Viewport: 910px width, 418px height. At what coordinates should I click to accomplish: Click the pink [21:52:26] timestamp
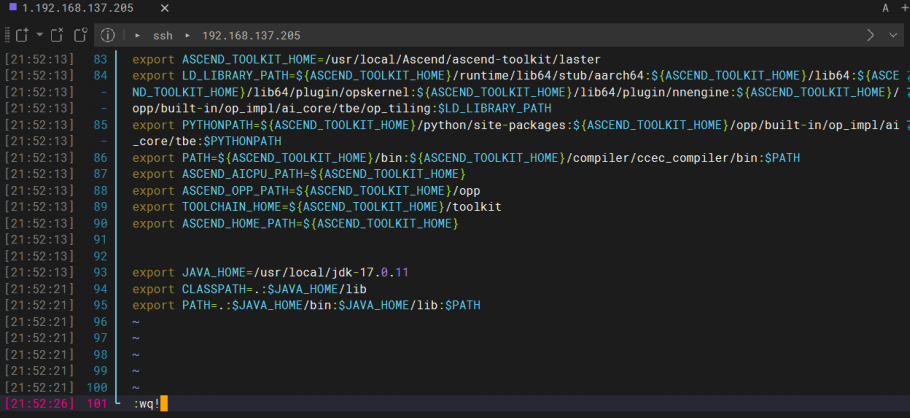[x=39, y=404]
